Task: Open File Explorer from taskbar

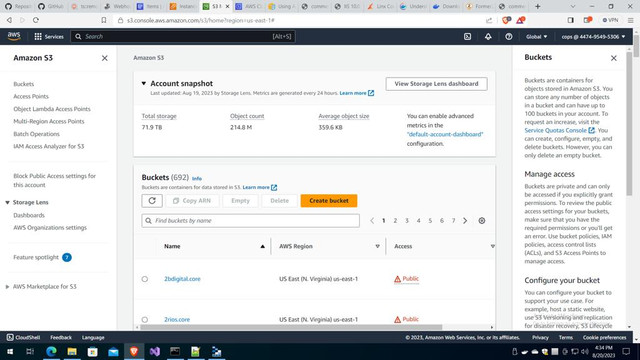Action: 72,351
